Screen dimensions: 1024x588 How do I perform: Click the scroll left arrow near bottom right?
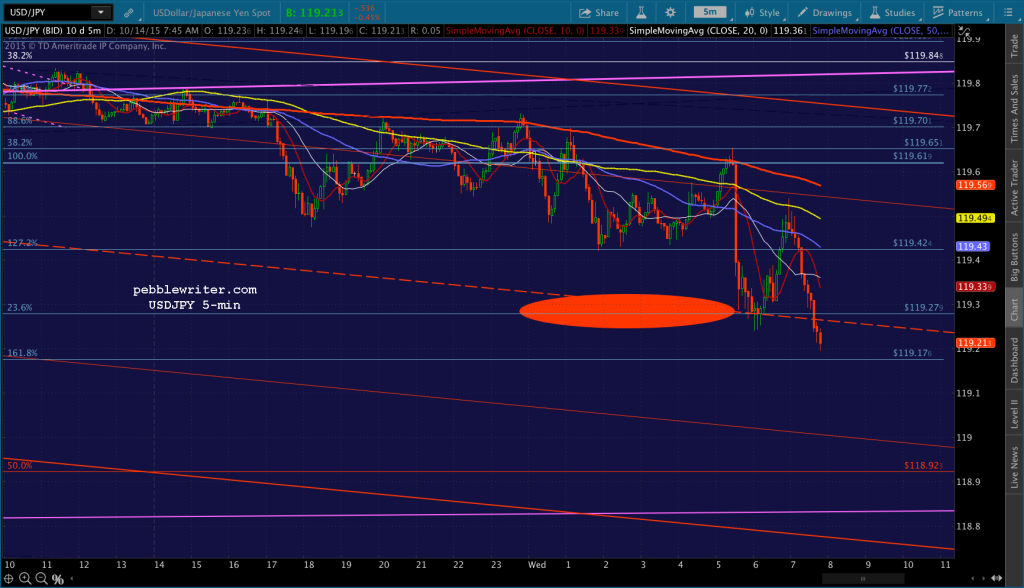[x=974, y=579]
